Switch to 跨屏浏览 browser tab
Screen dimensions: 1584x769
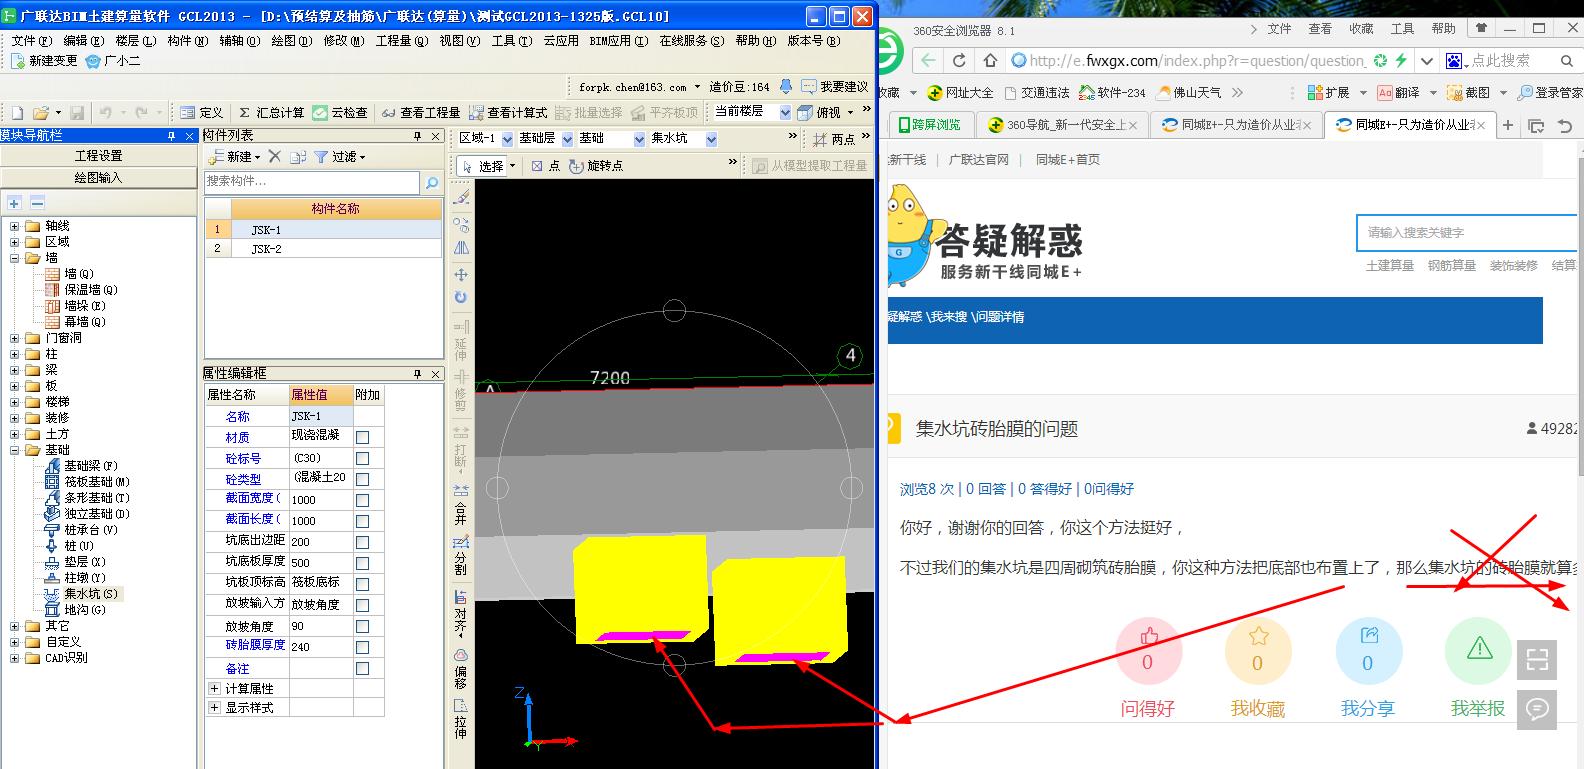click(x=929, y=125)
